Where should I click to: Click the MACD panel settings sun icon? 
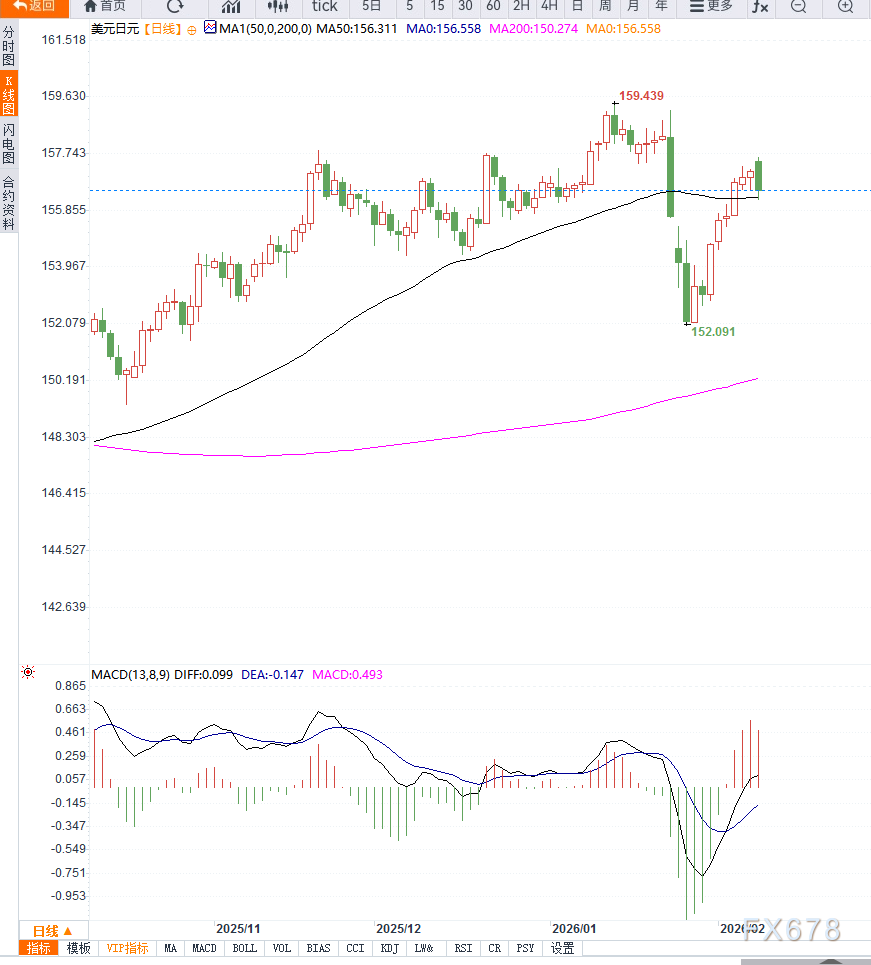tap(28, 673)
